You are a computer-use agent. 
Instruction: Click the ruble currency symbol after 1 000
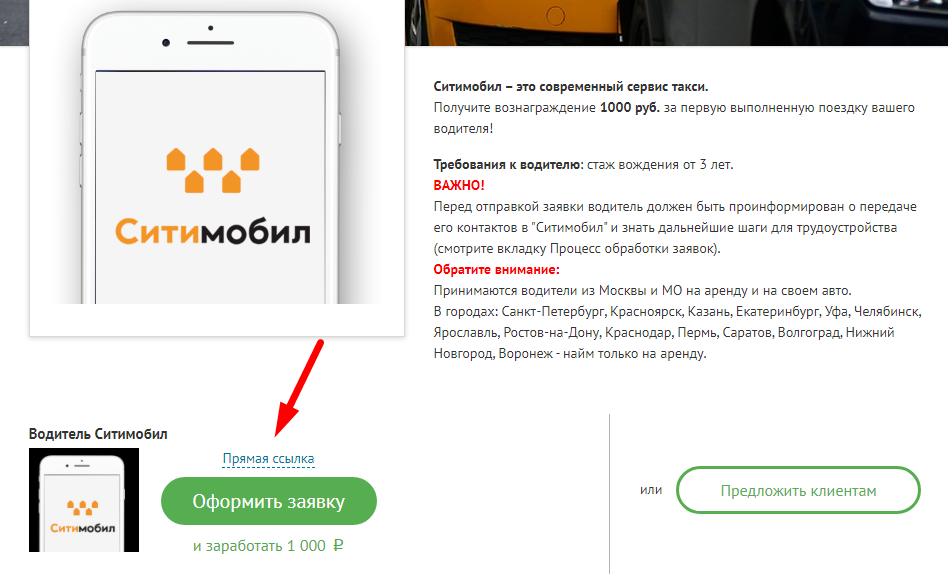(338, 545)
